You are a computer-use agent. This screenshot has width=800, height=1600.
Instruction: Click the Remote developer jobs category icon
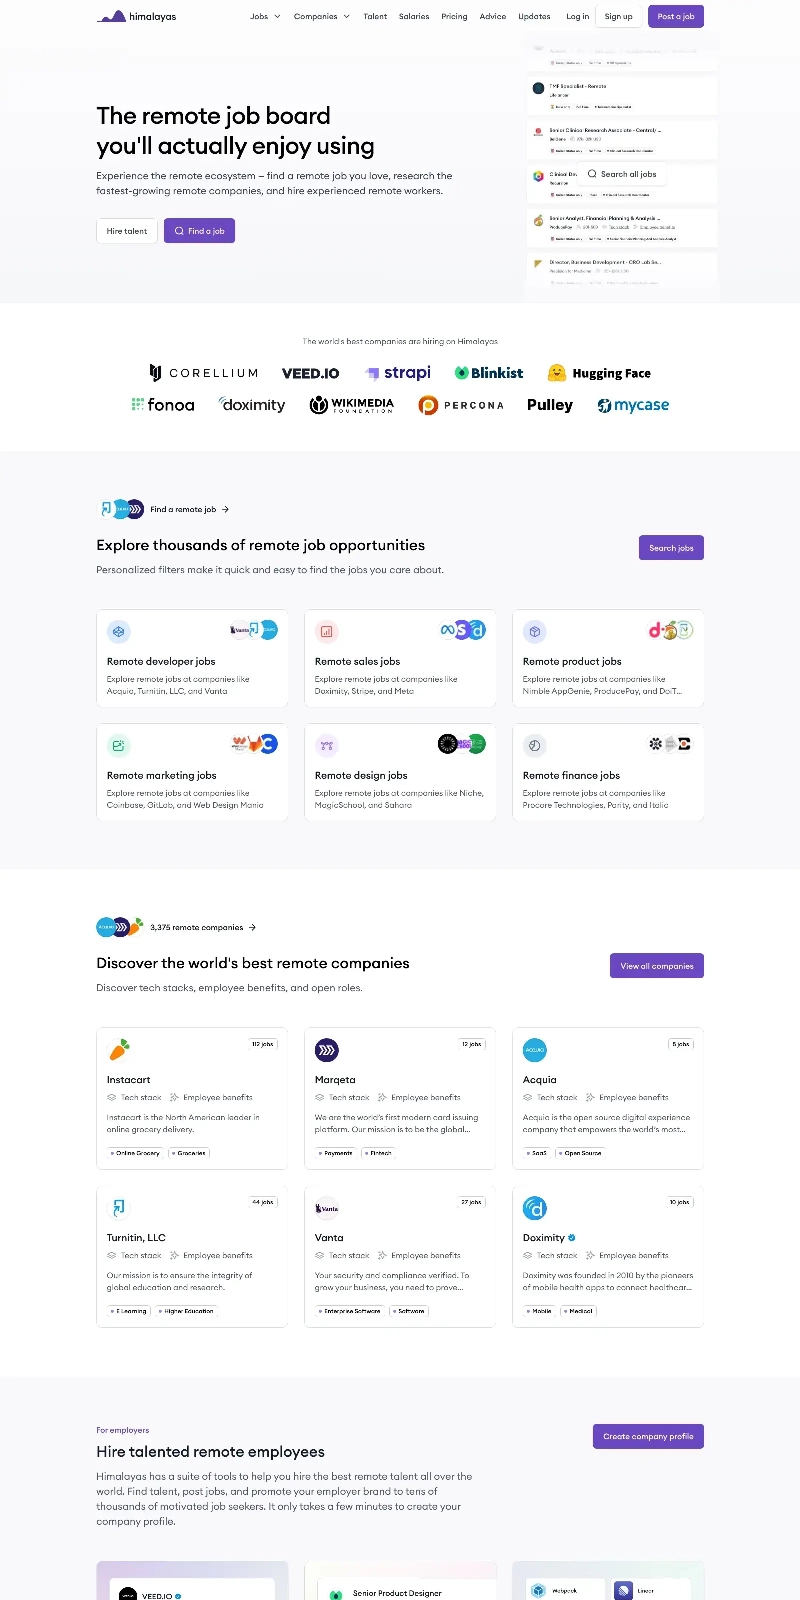[119, 631]
